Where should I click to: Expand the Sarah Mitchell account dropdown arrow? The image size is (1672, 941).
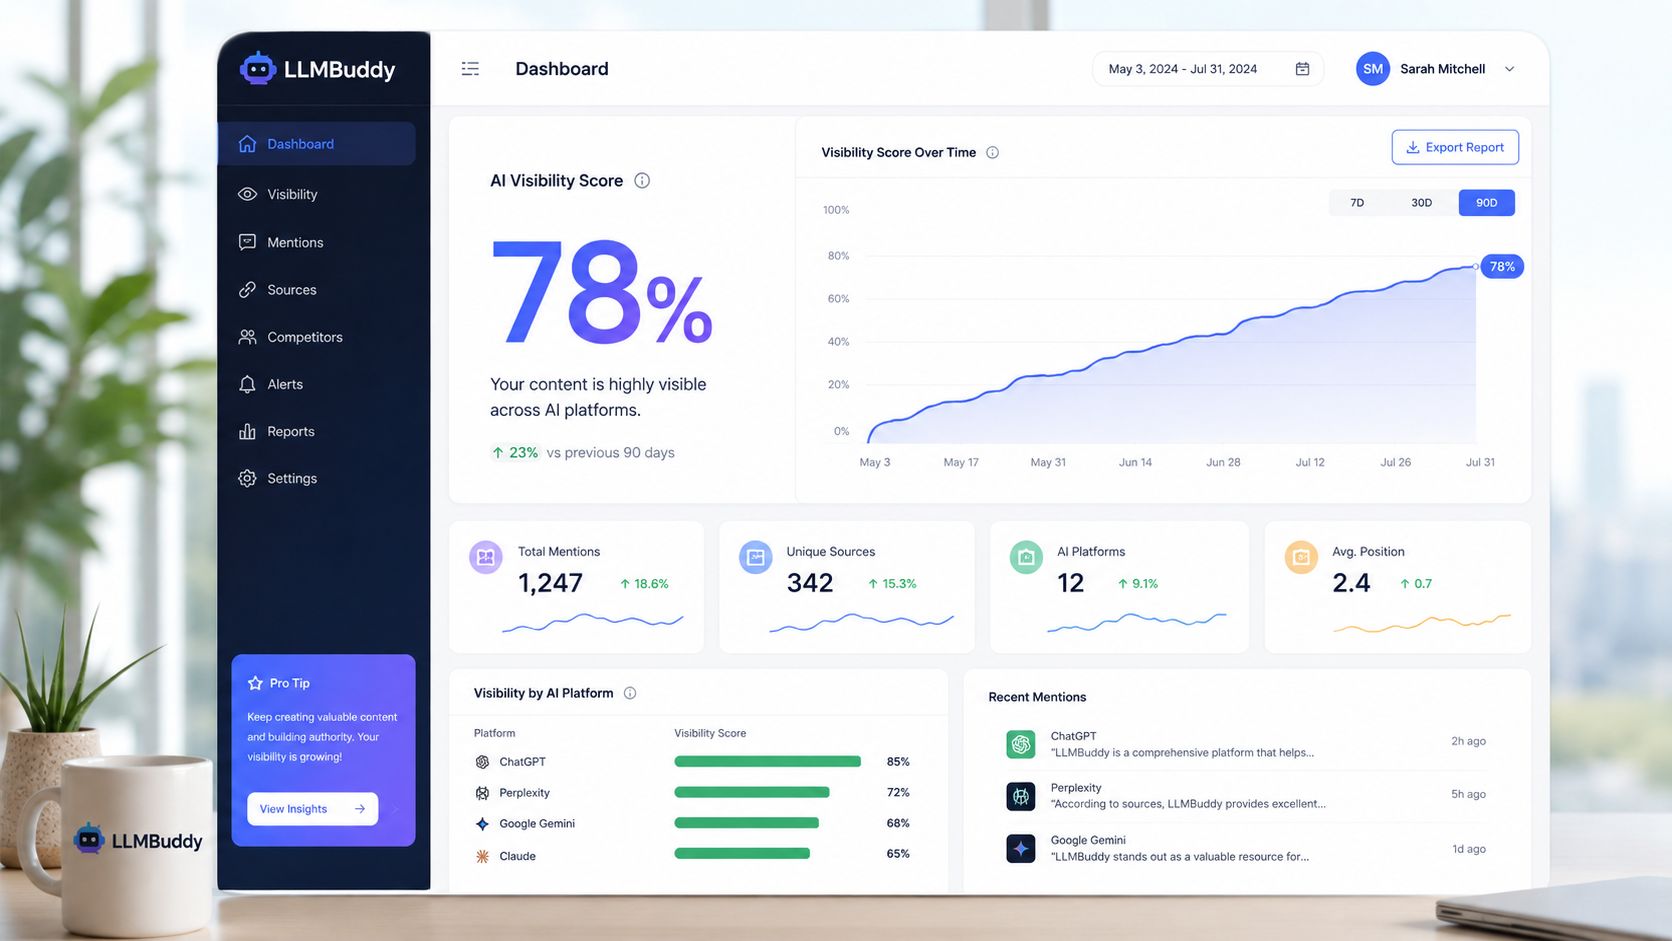coord(1510,69)
